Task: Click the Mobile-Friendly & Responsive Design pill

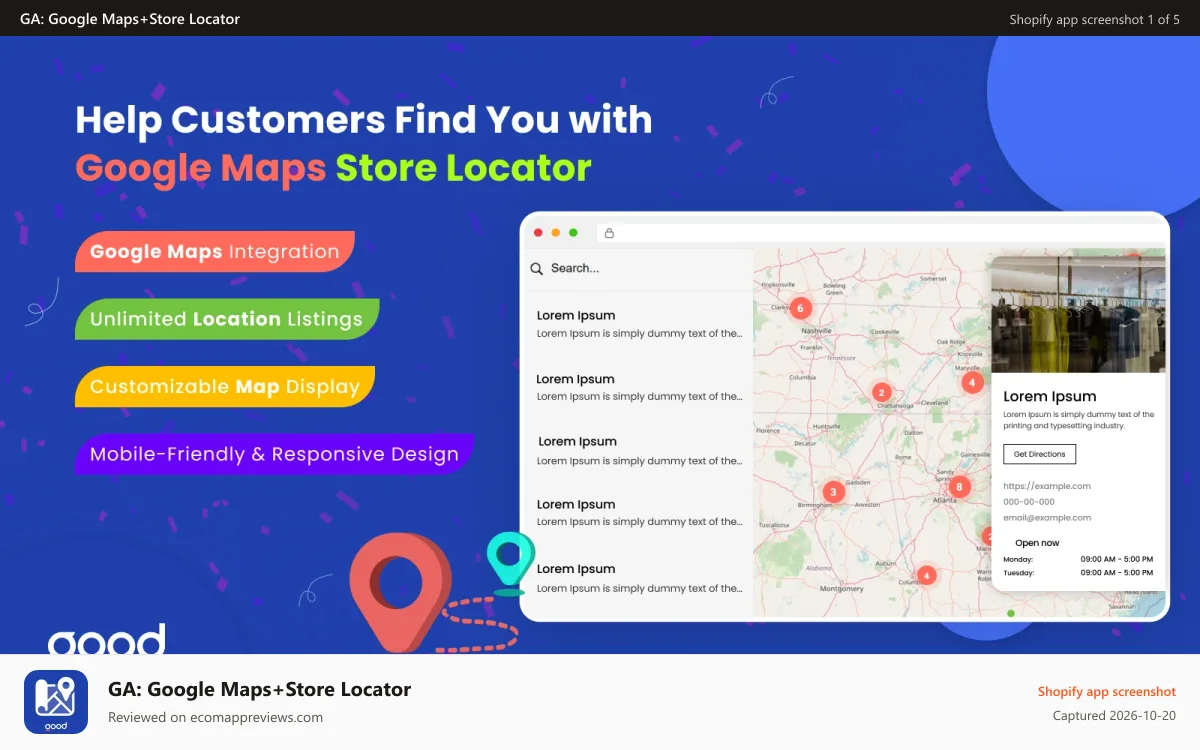Action: pos(274,454)
